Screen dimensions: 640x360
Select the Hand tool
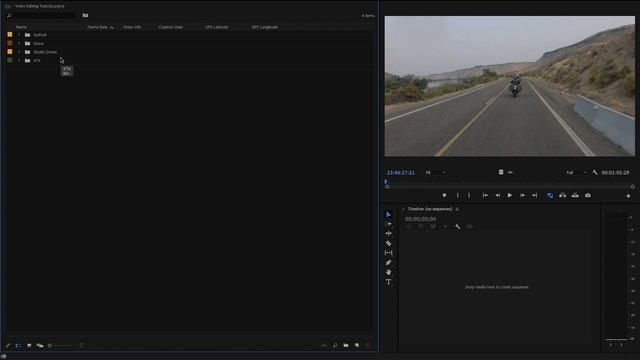coord(388,272)
